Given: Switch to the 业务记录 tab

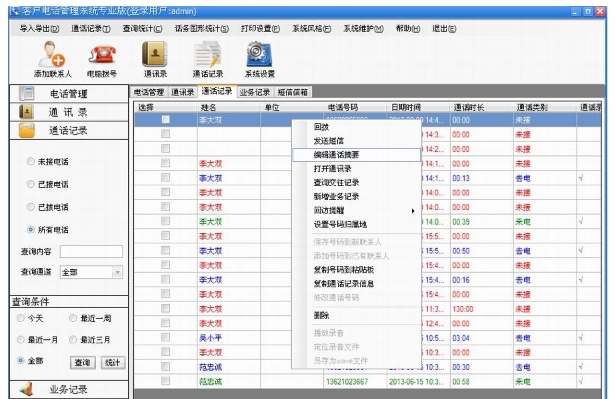Looking at the screenshot, I should tap(255, 92).
